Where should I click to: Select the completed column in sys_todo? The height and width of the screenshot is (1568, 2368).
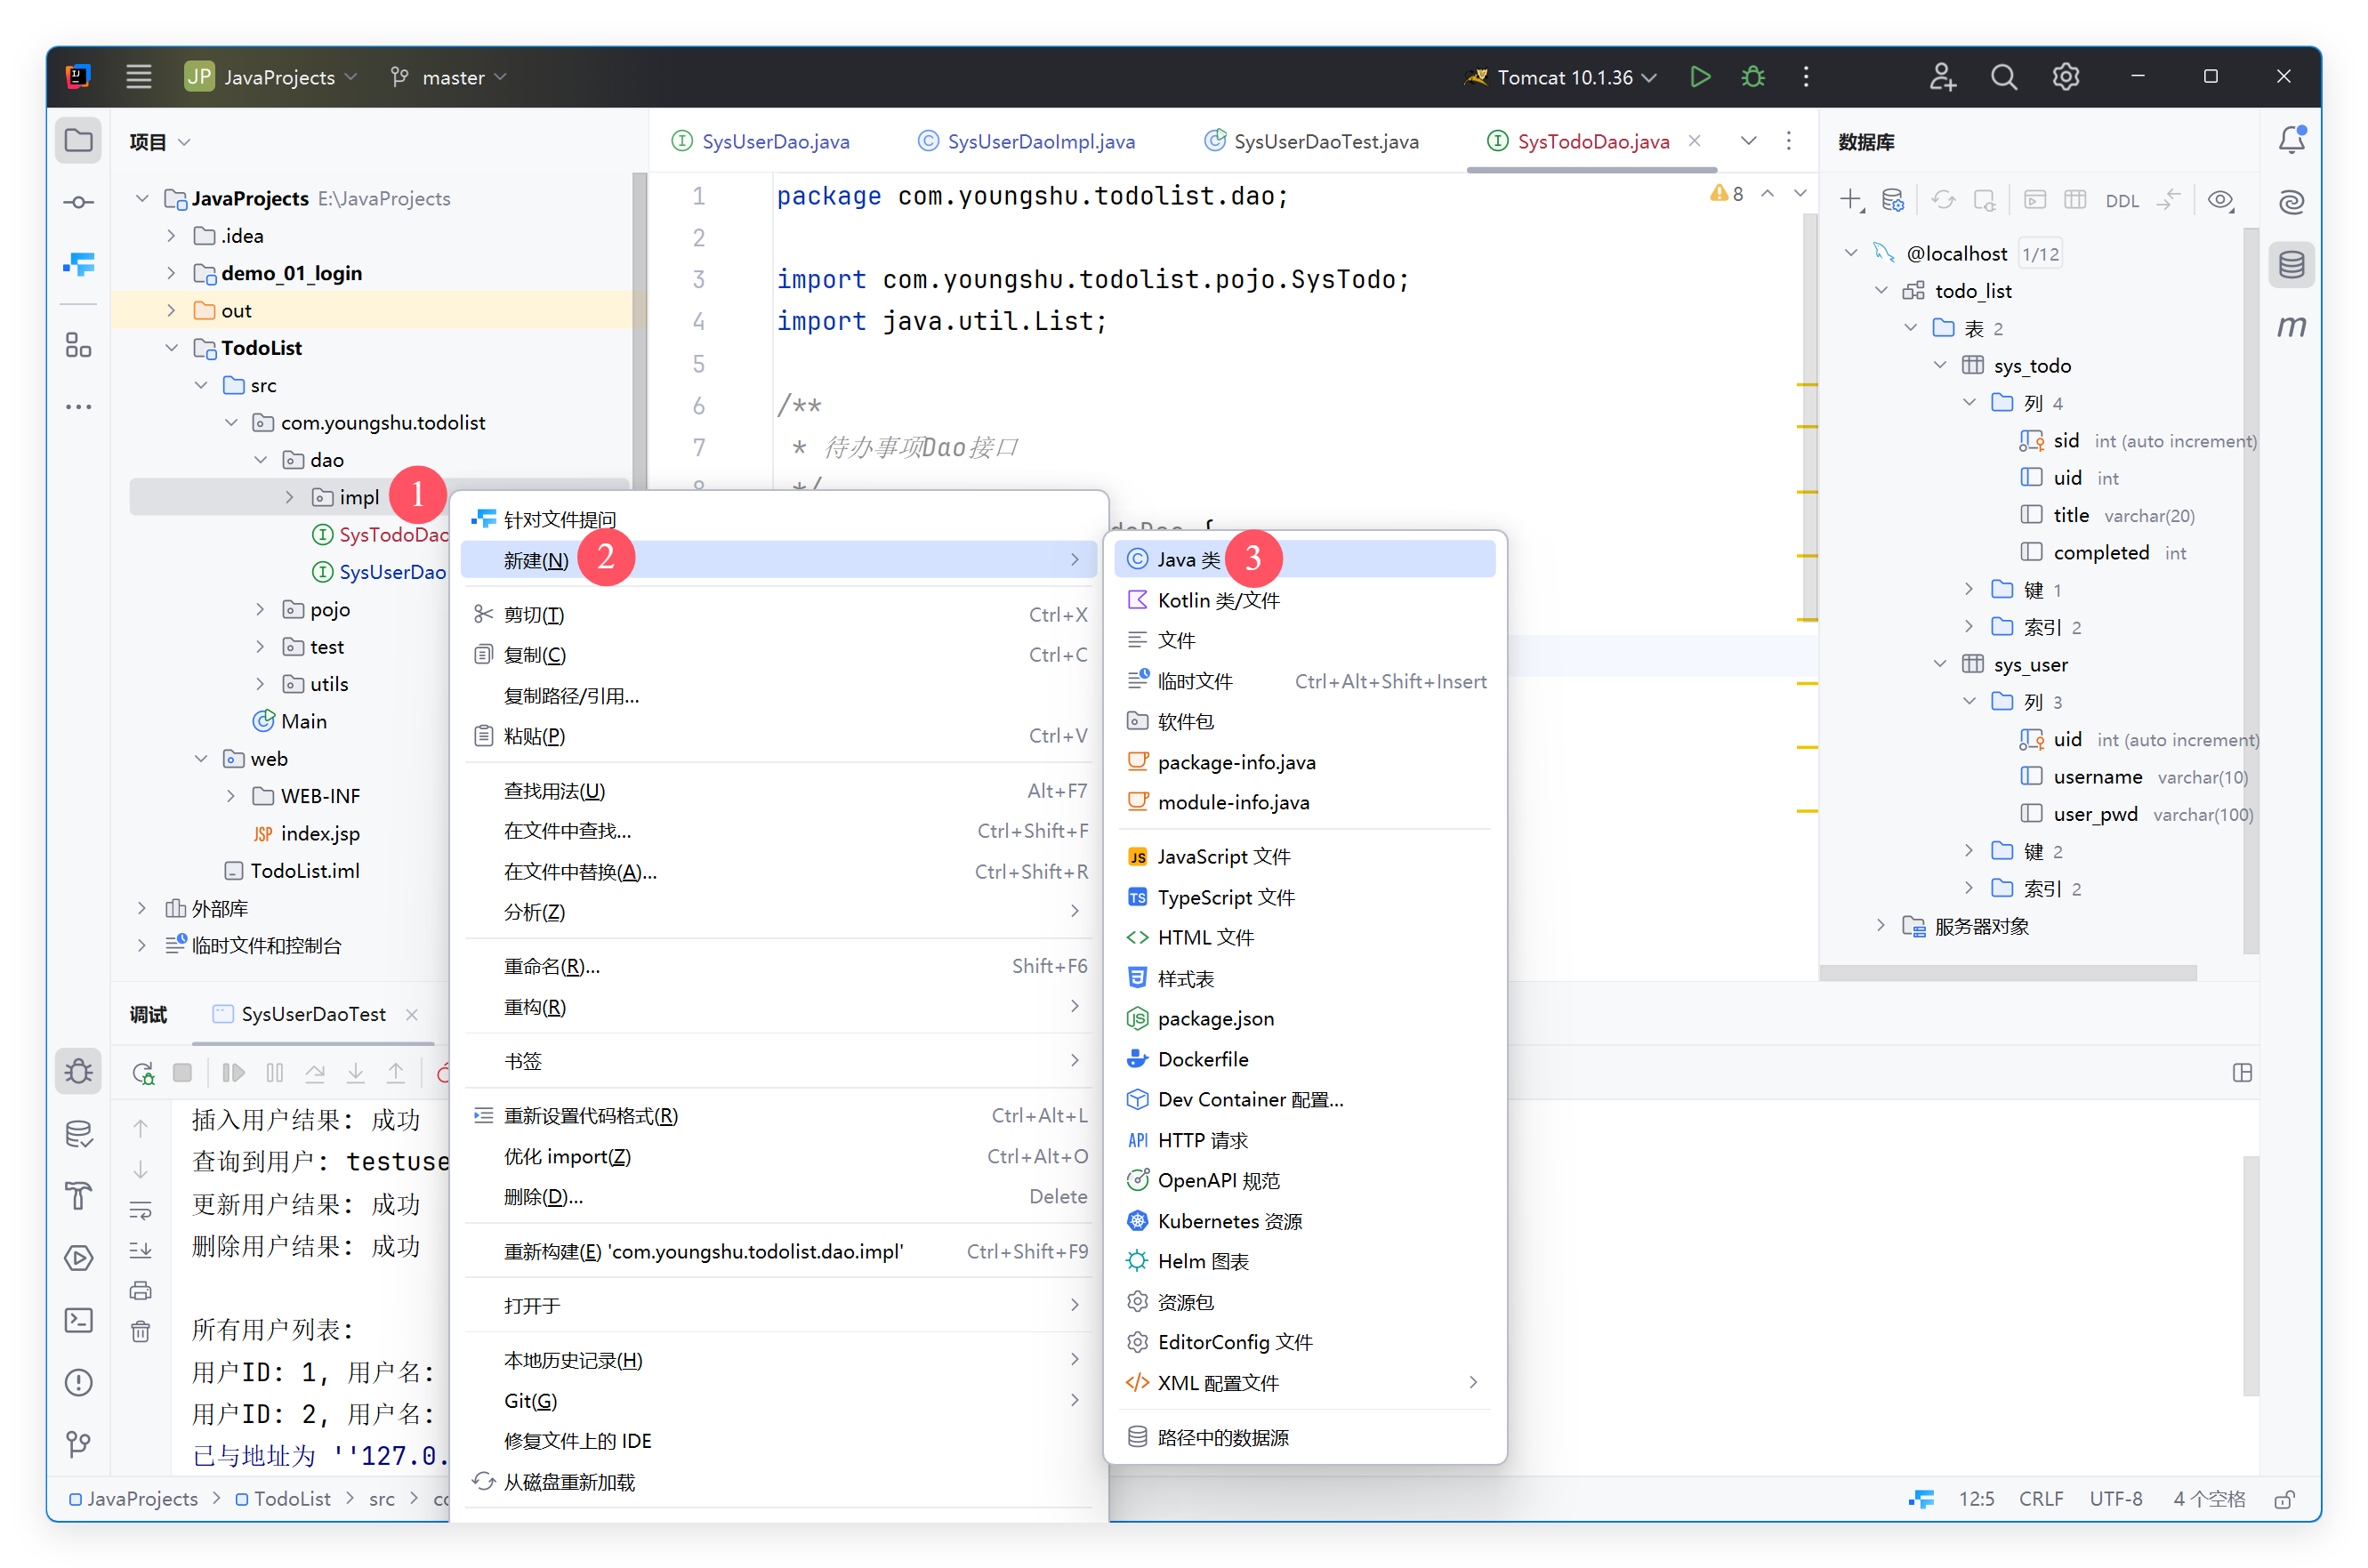click(2101, 553)
